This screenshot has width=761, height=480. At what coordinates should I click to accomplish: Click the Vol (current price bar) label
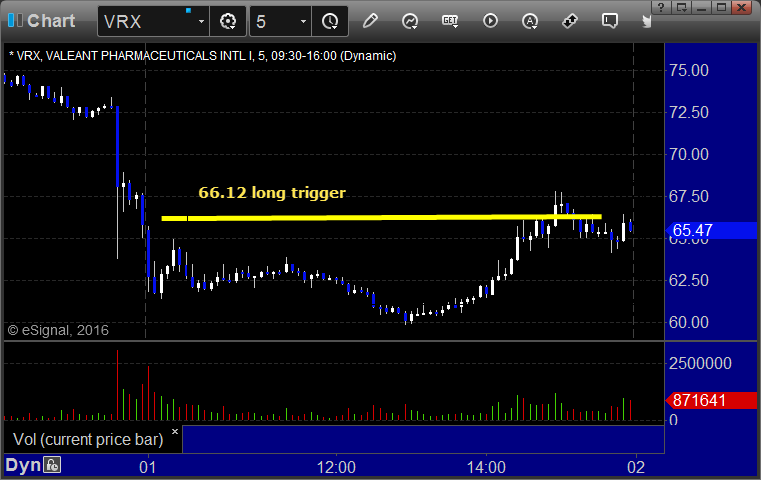88,439
